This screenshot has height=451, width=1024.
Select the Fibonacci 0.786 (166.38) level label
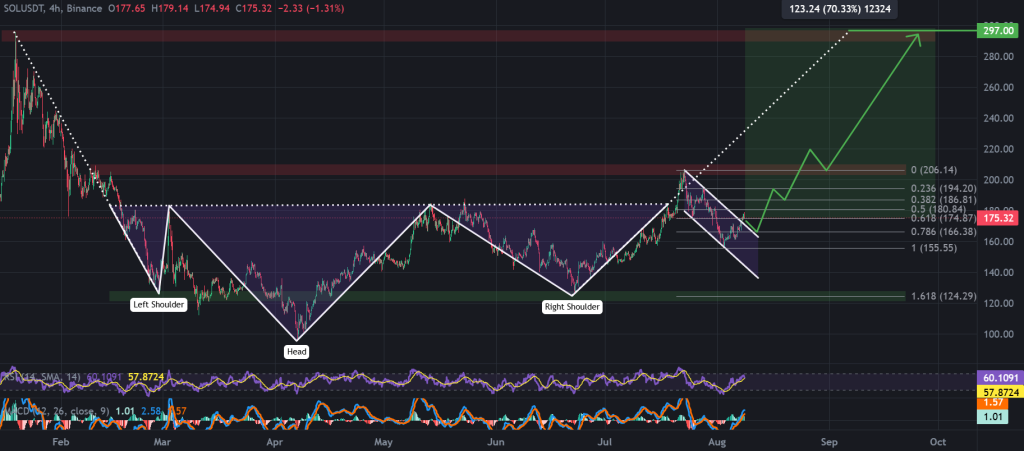click(944, 232)
